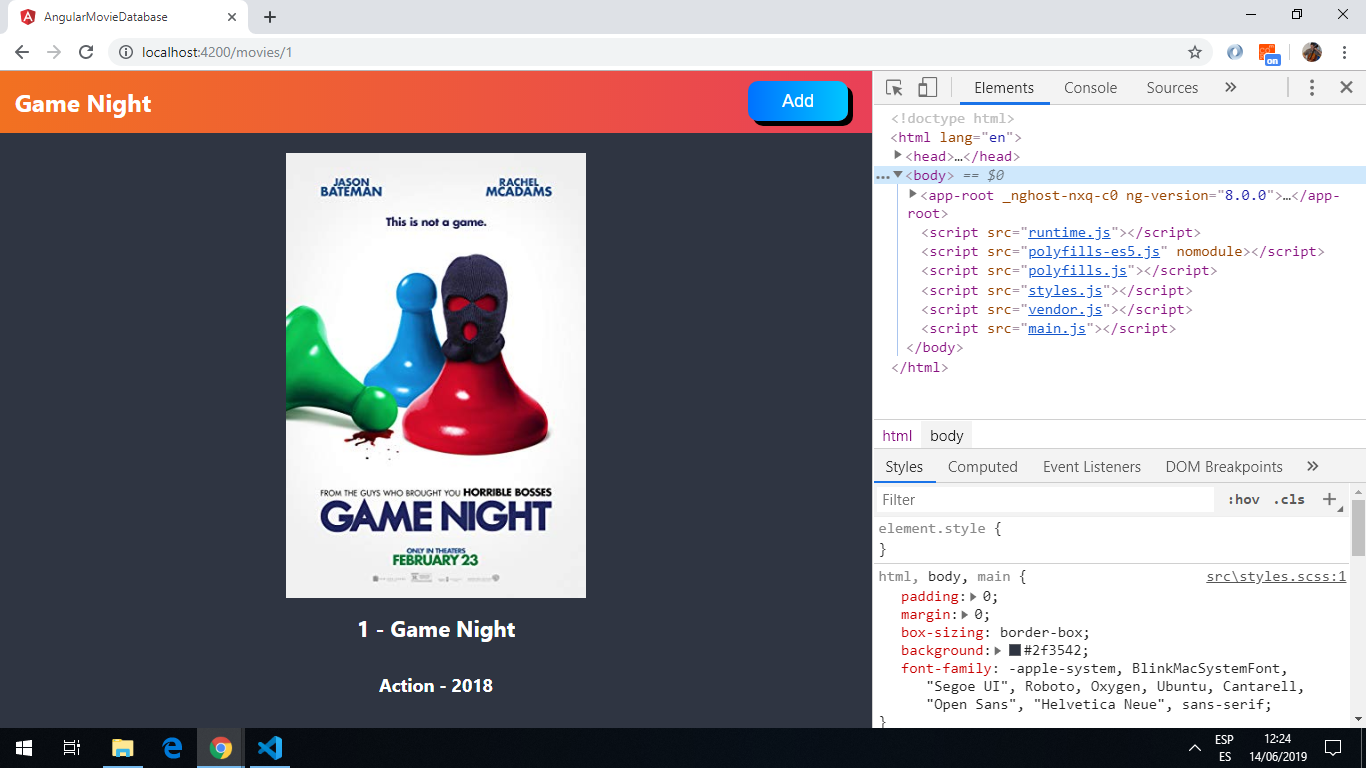Open the DevTools customize menu (three dots)
The height and width of the screenshot is (768, 1366).
[1312, 88]
